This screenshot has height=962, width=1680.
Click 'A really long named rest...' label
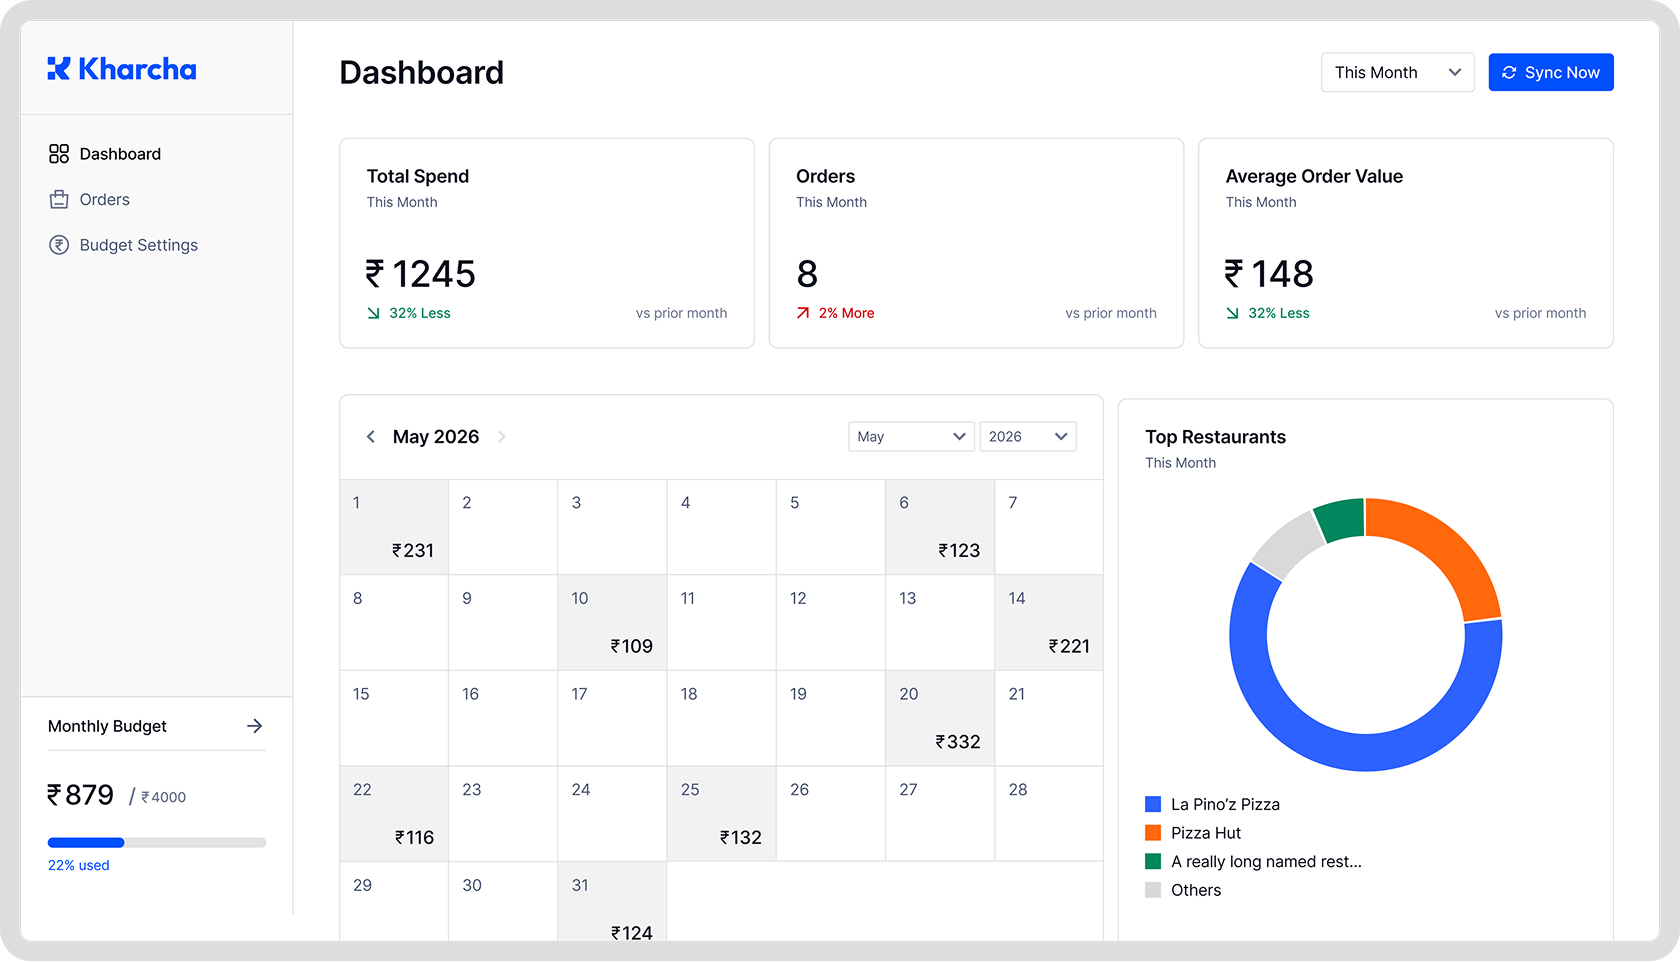click(x=1266, y=861)
